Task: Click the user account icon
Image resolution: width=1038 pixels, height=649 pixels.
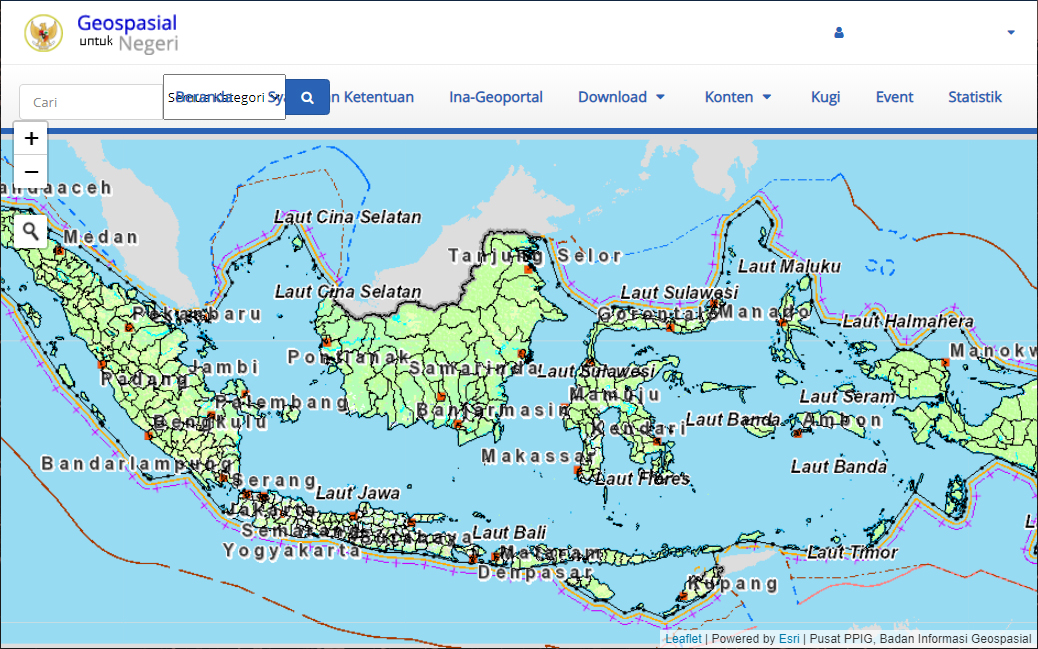Action: click(x=839, y=32)
